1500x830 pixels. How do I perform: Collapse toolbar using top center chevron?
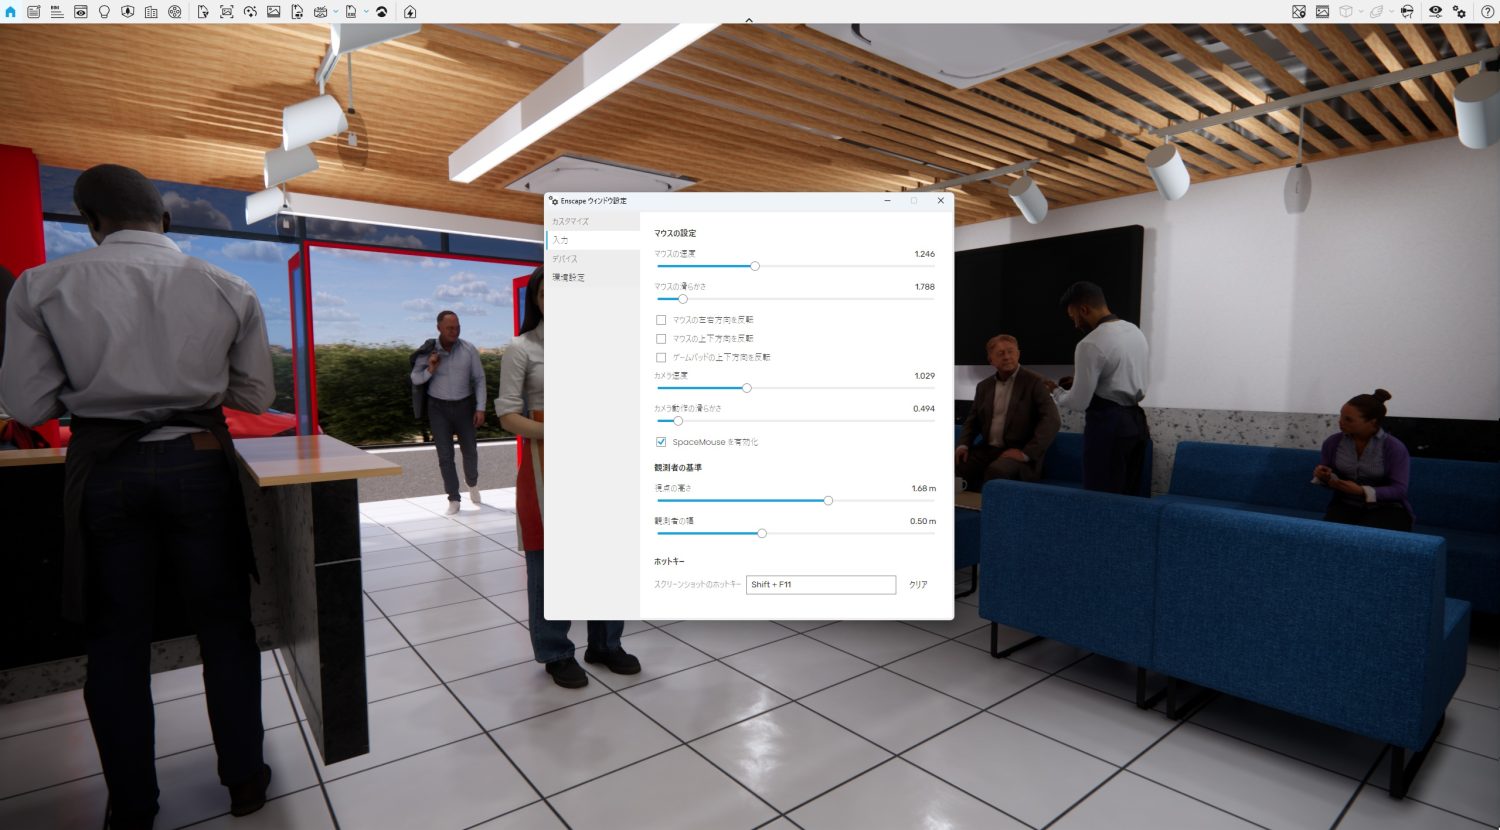click(749, 20)
